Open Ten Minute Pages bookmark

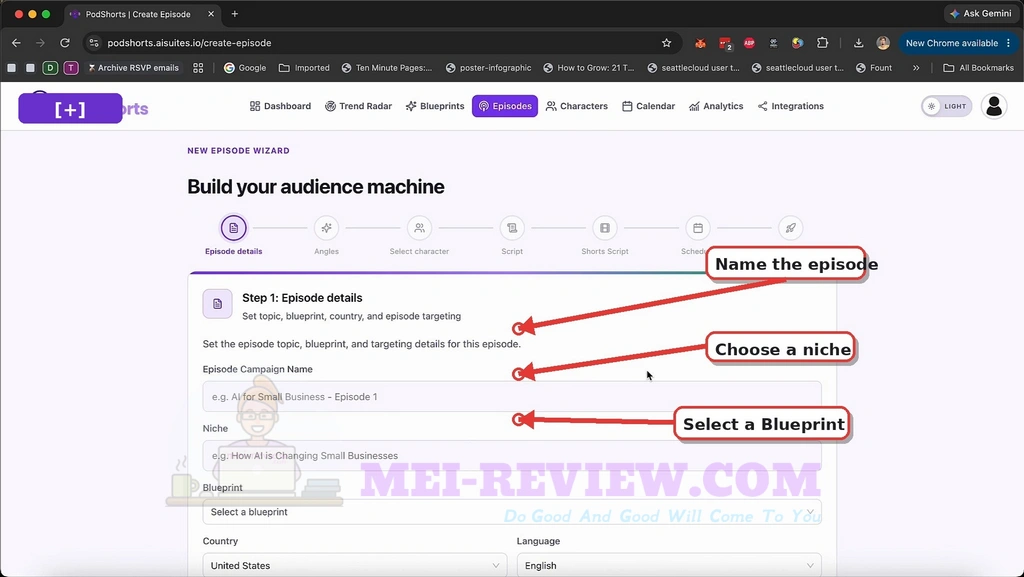387,68
